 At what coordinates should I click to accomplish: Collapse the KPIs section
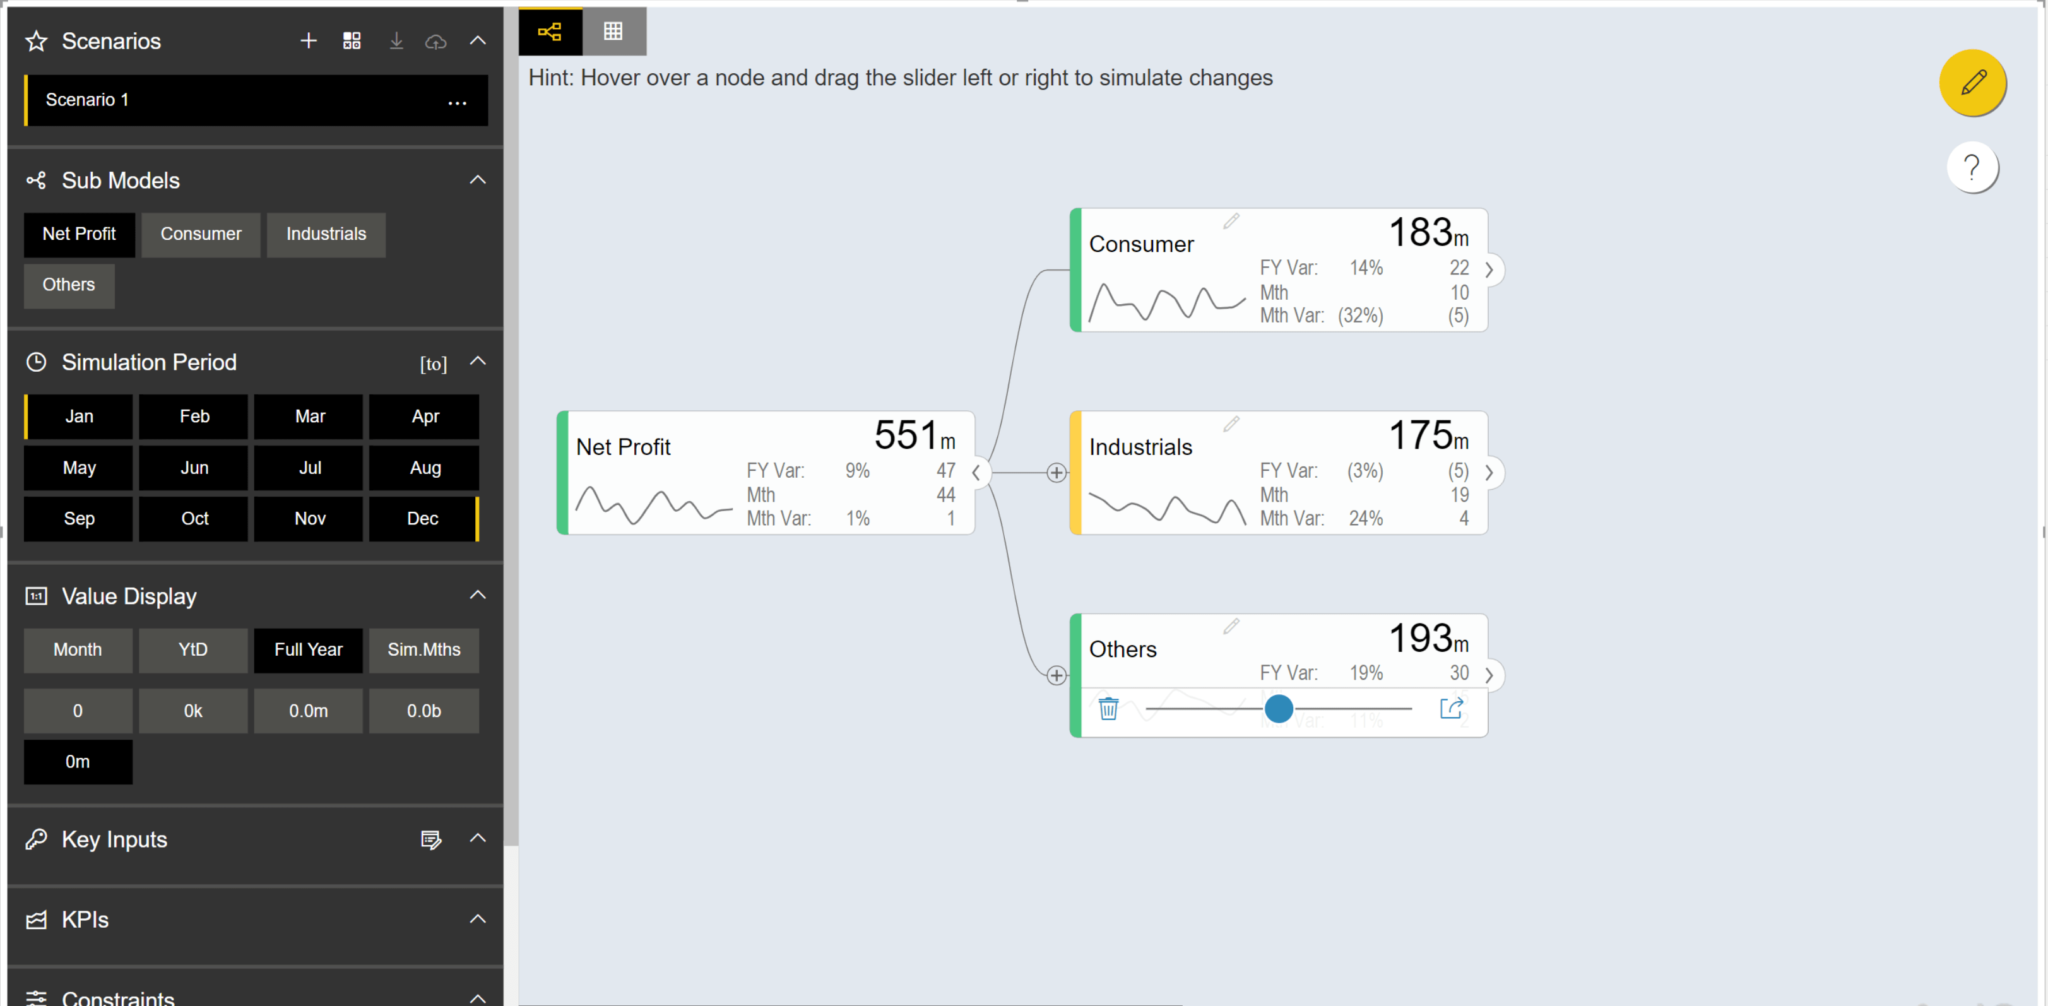tap(477, 919)
